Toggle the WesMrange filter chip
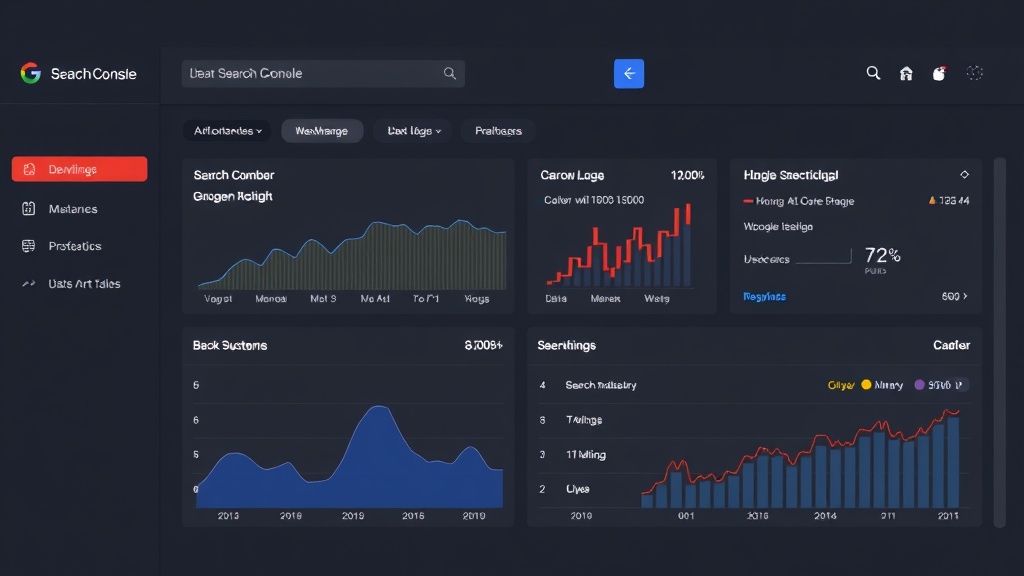 point(322,130)
